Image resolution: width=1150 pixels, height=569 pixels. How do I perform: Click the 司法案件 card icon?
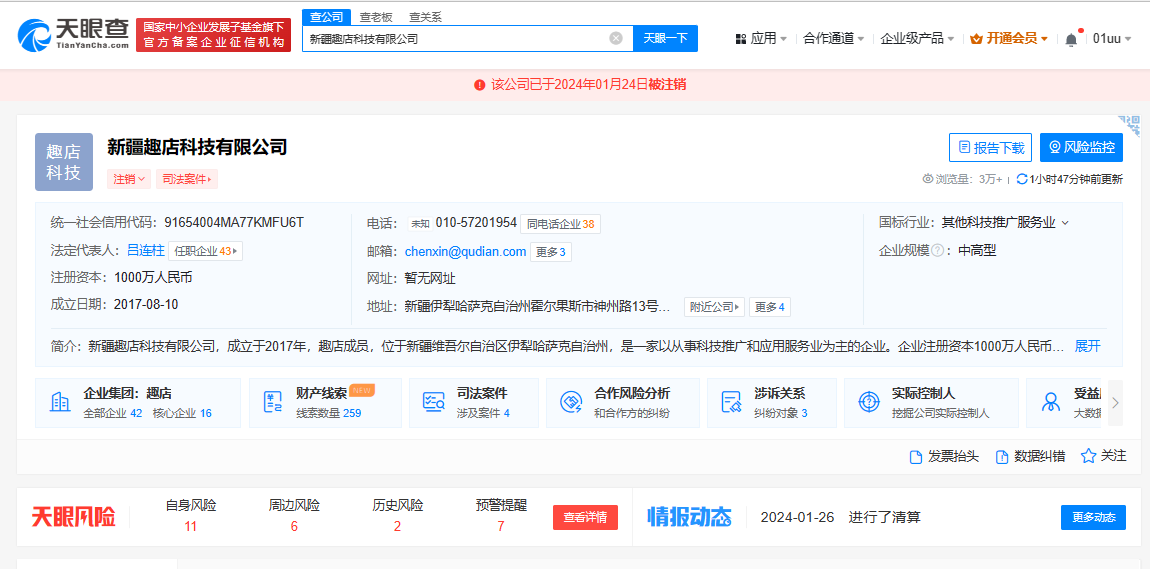[434, 402]
